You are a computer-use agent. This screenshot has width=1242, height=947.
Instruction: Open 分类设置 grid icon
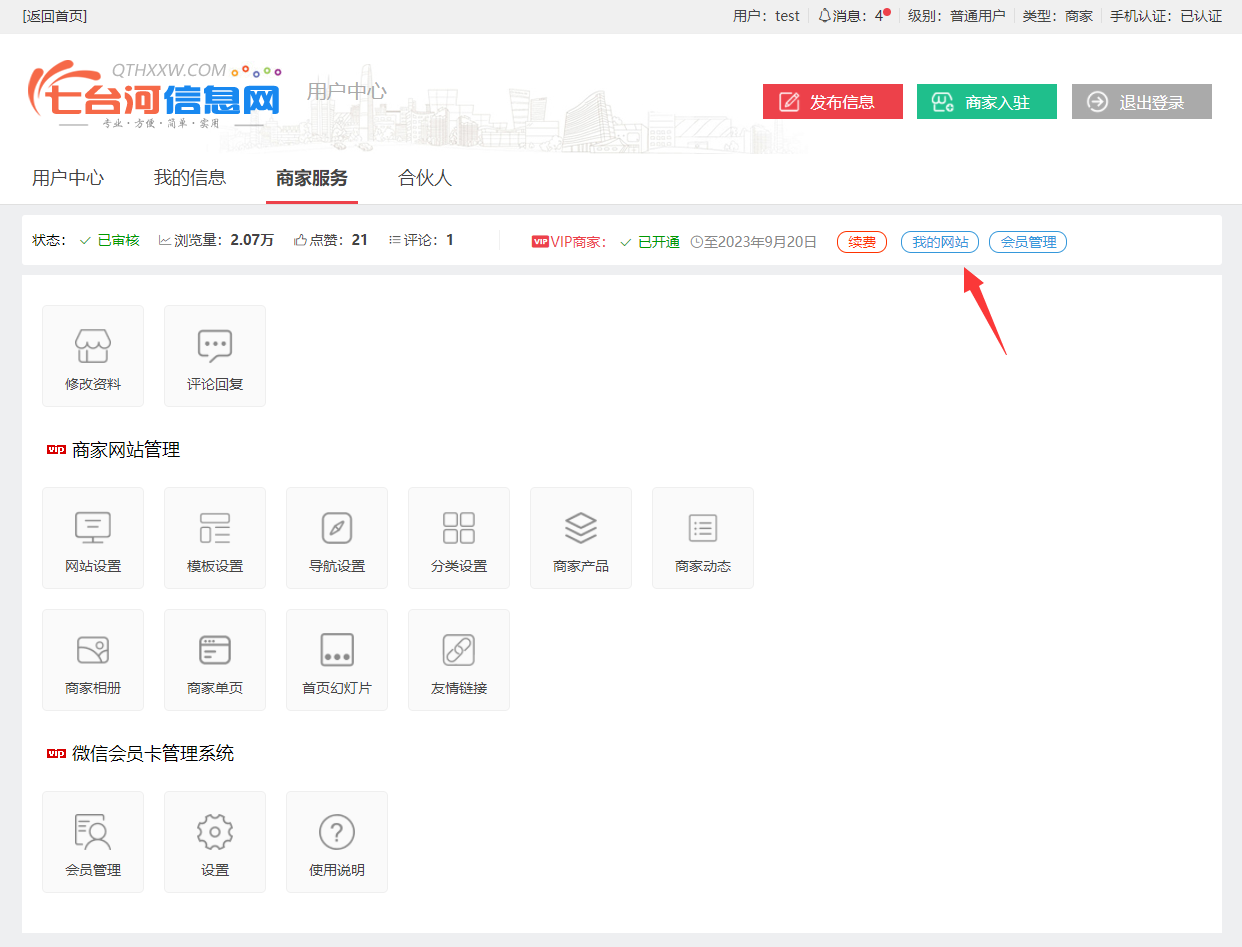coord(459,528)
